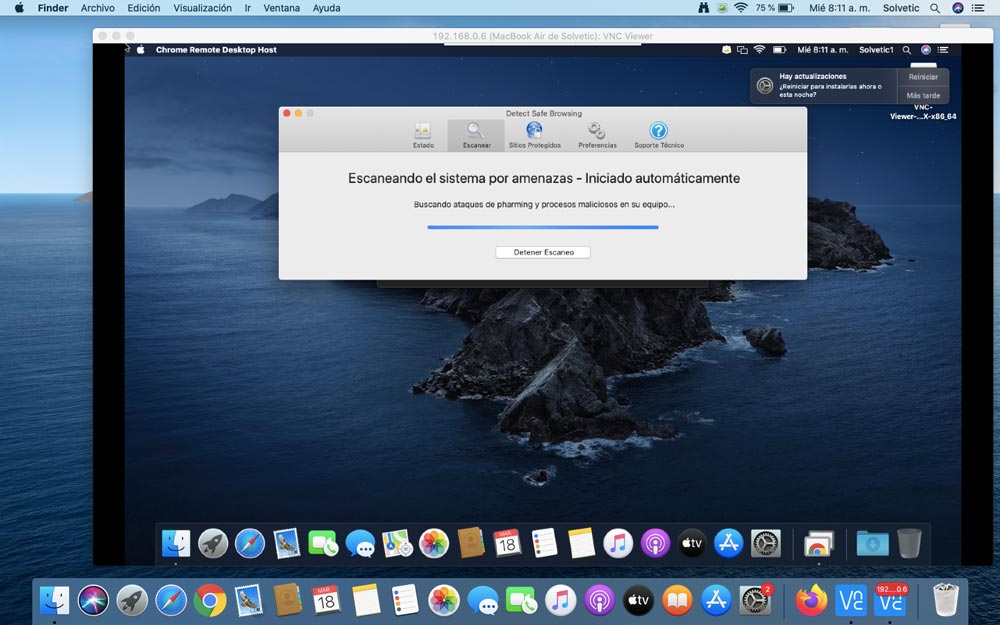Click the Hay actualizaciones notification gear icon
This screenshot has height=625, width=1000.
[x=765, y=85]
